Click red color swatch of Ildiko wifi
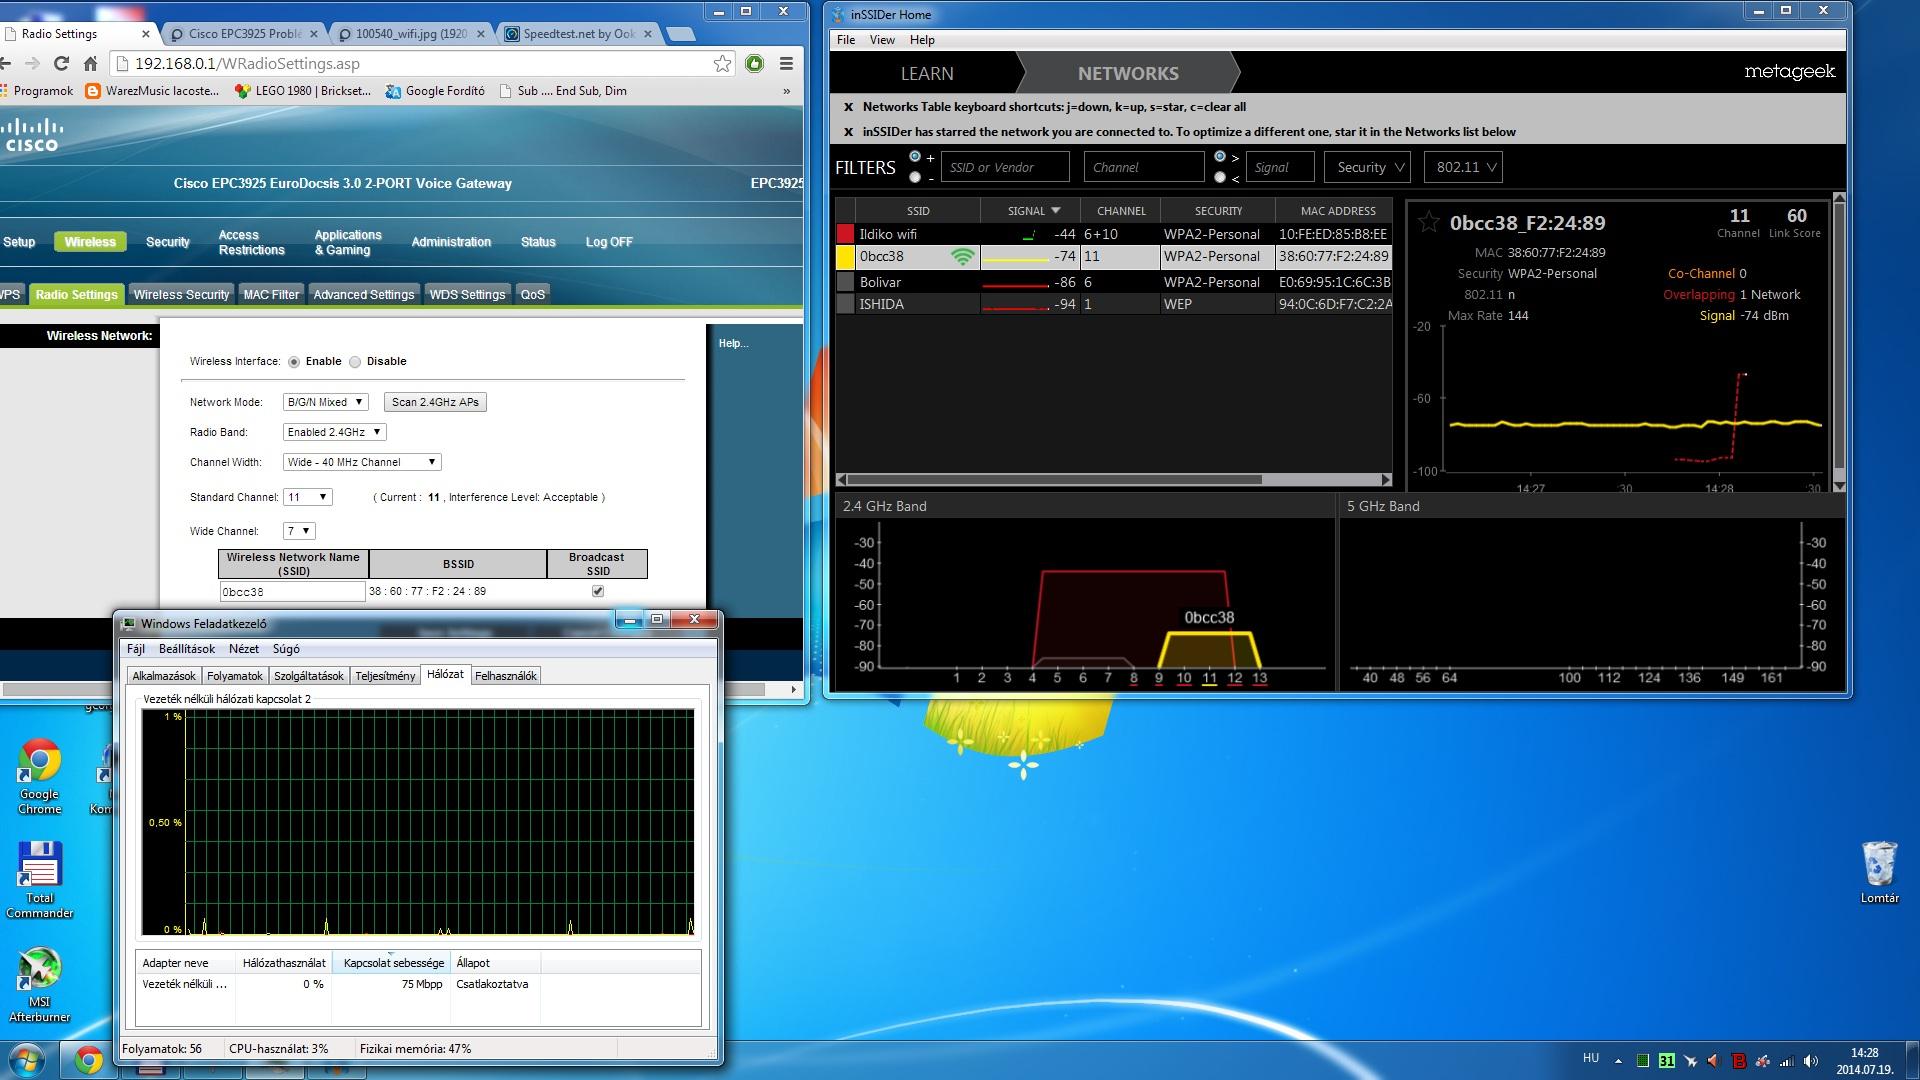1920x1080 pixels. click(x=846, y=234)
